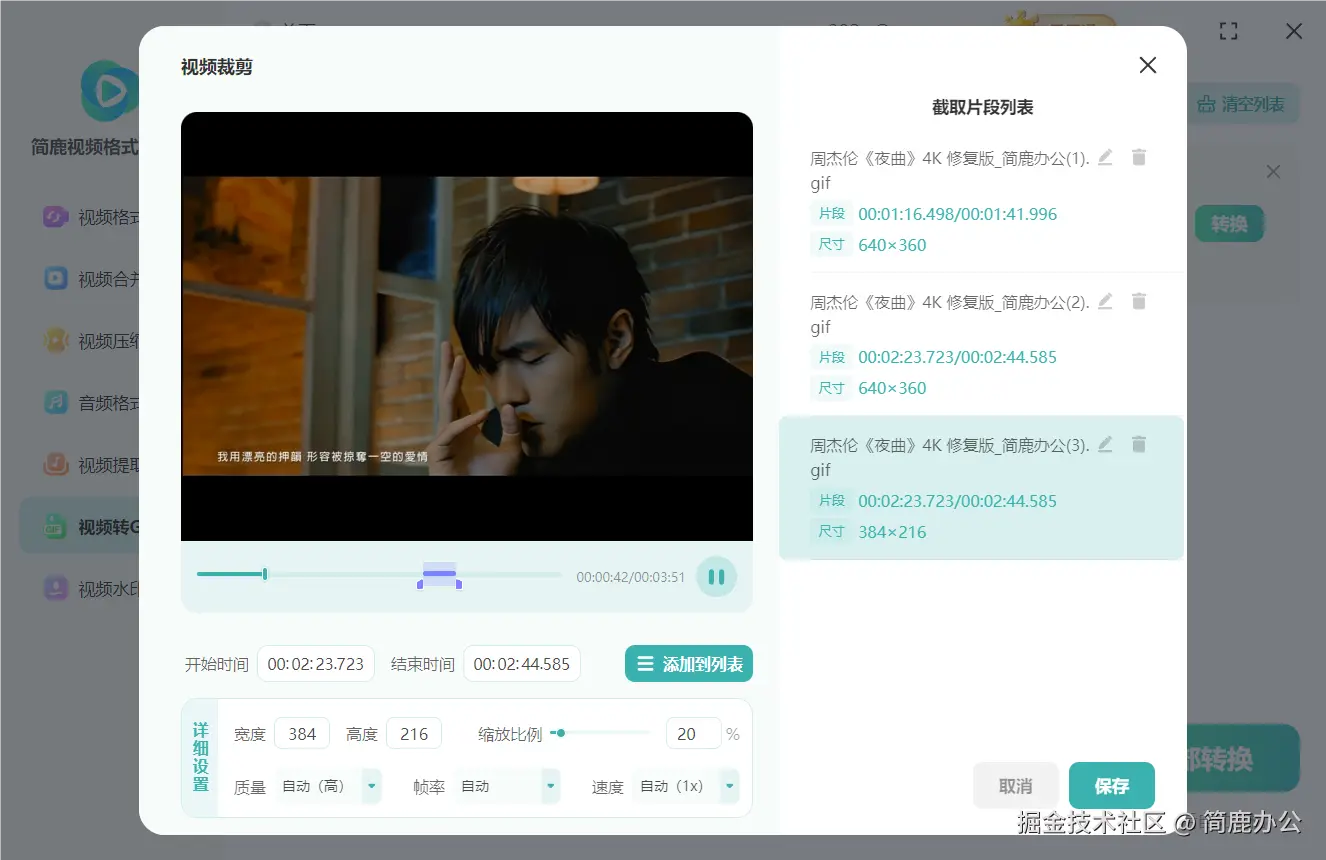Open 音频格式 in the background sidebar
Screen dimensions: 1326x860
[x=90, y=403]
